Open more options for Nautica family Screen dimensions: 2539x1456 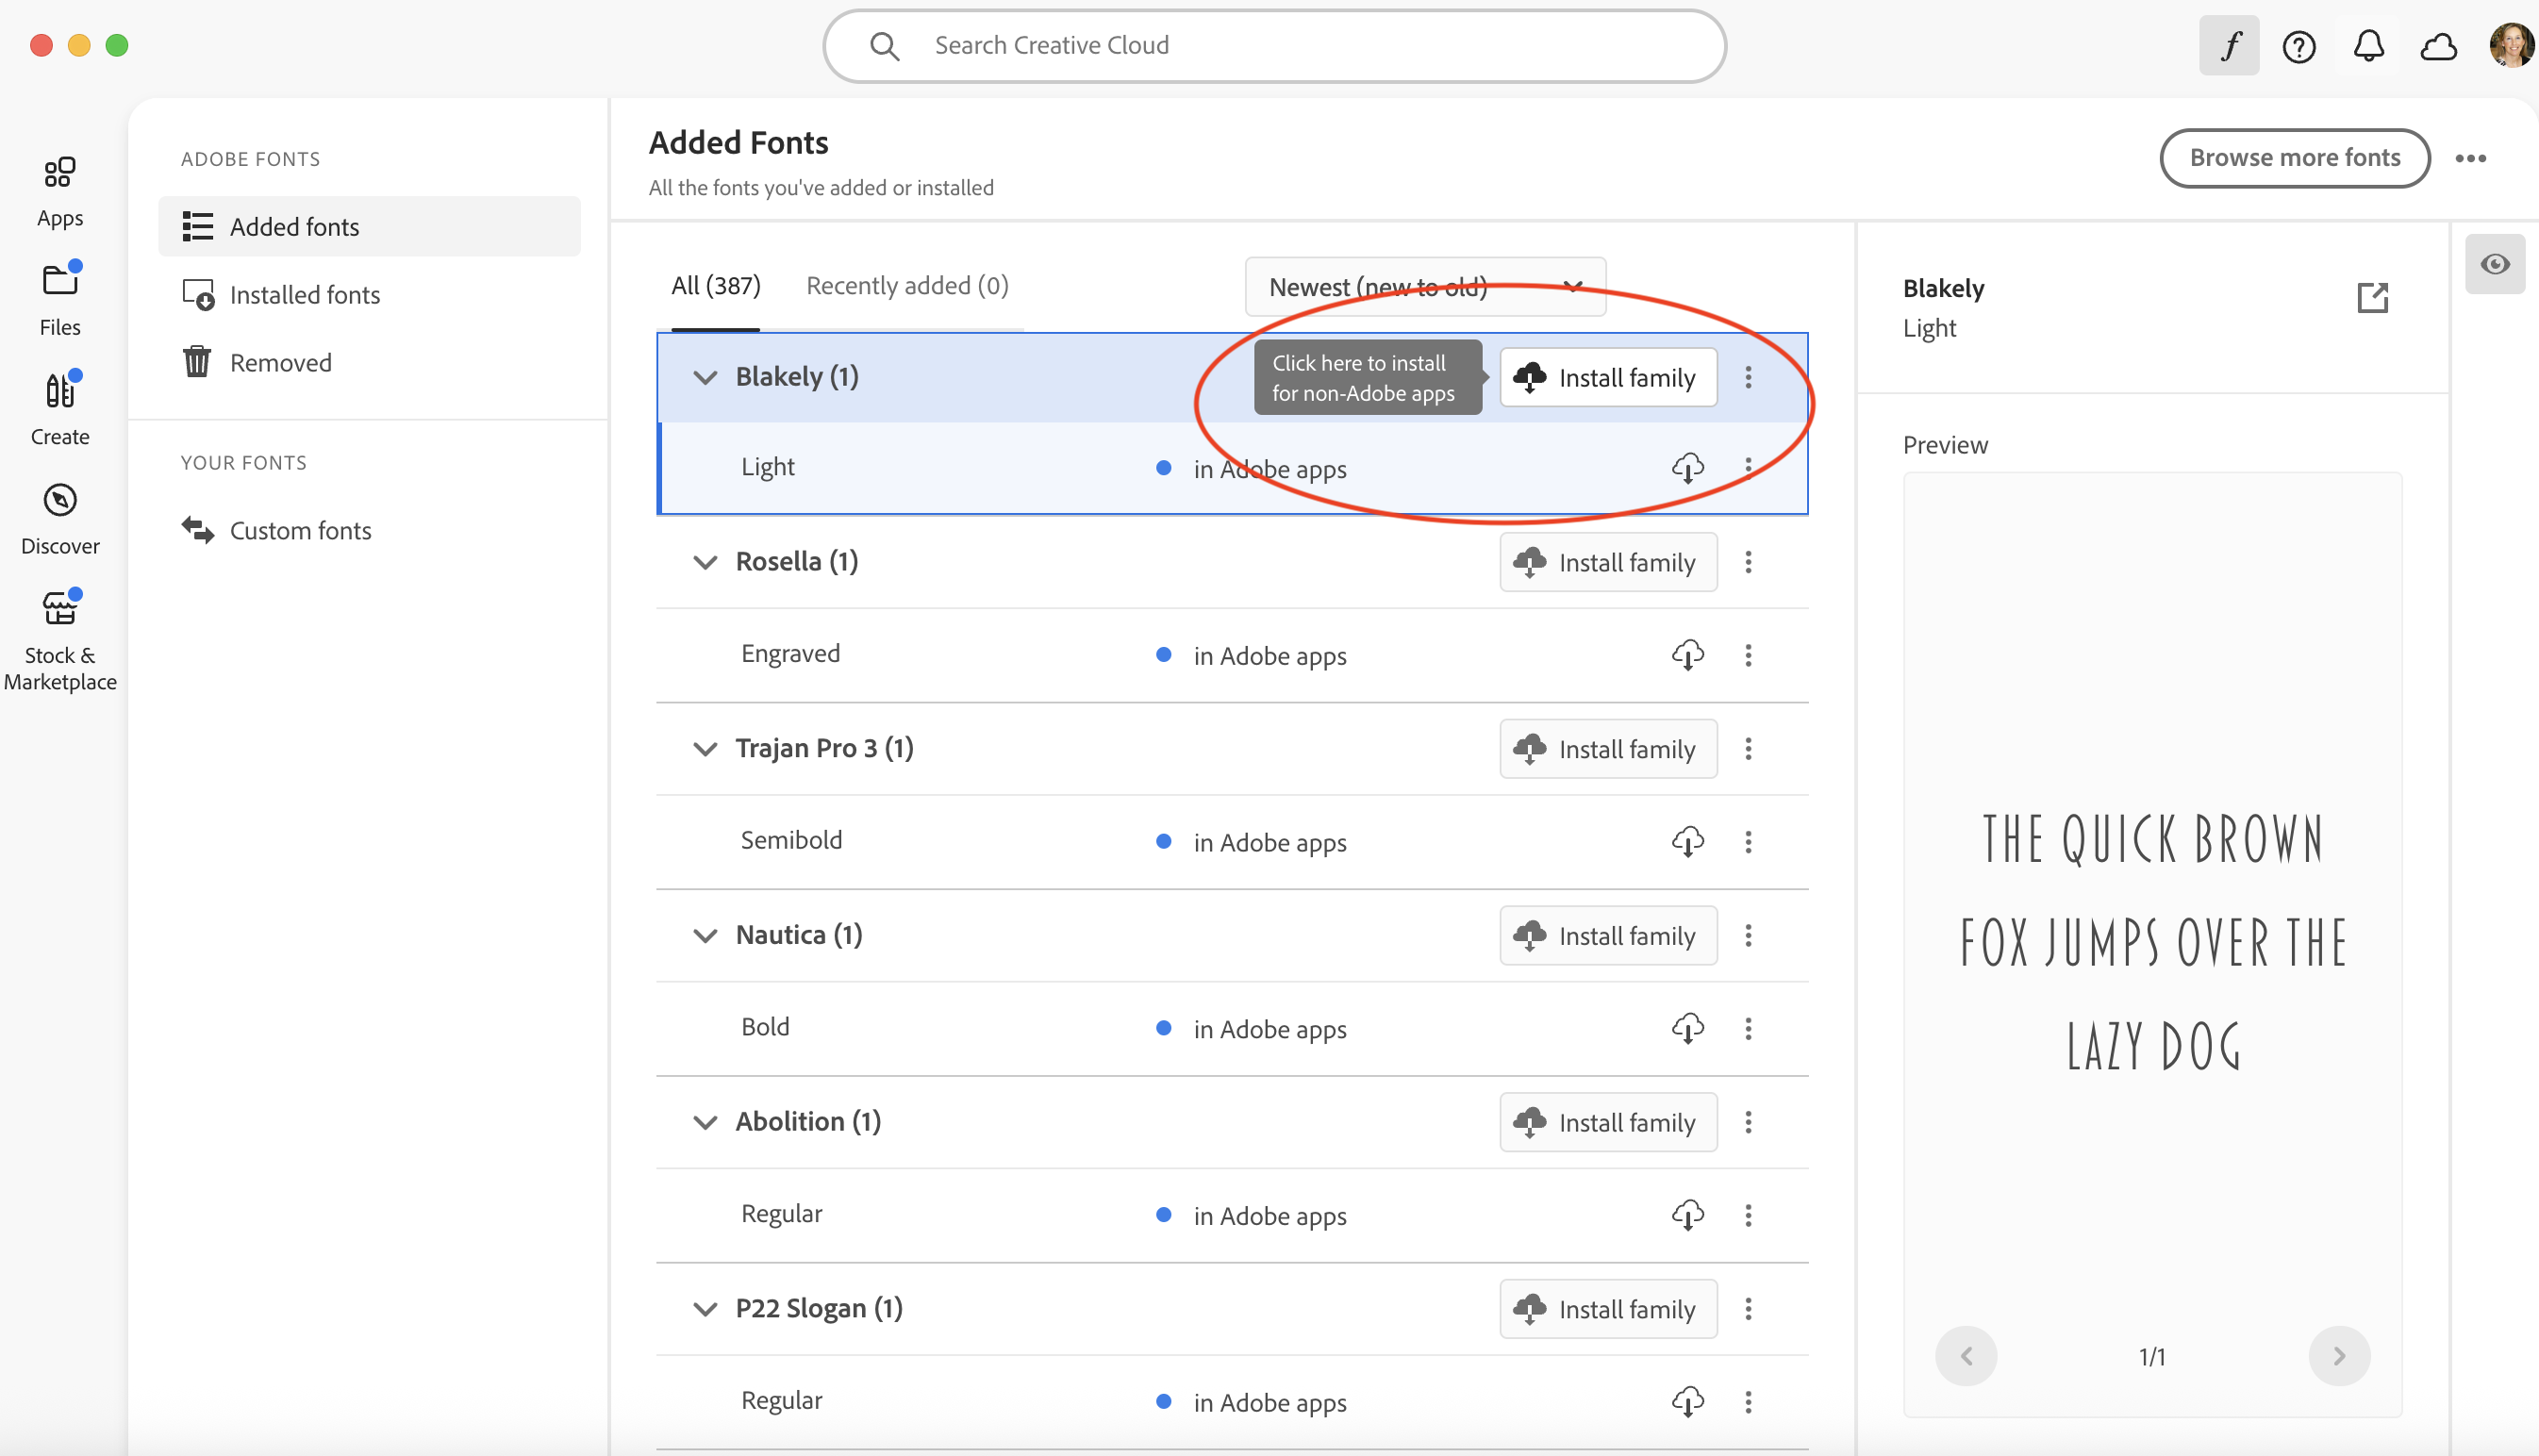point(1748,935)
